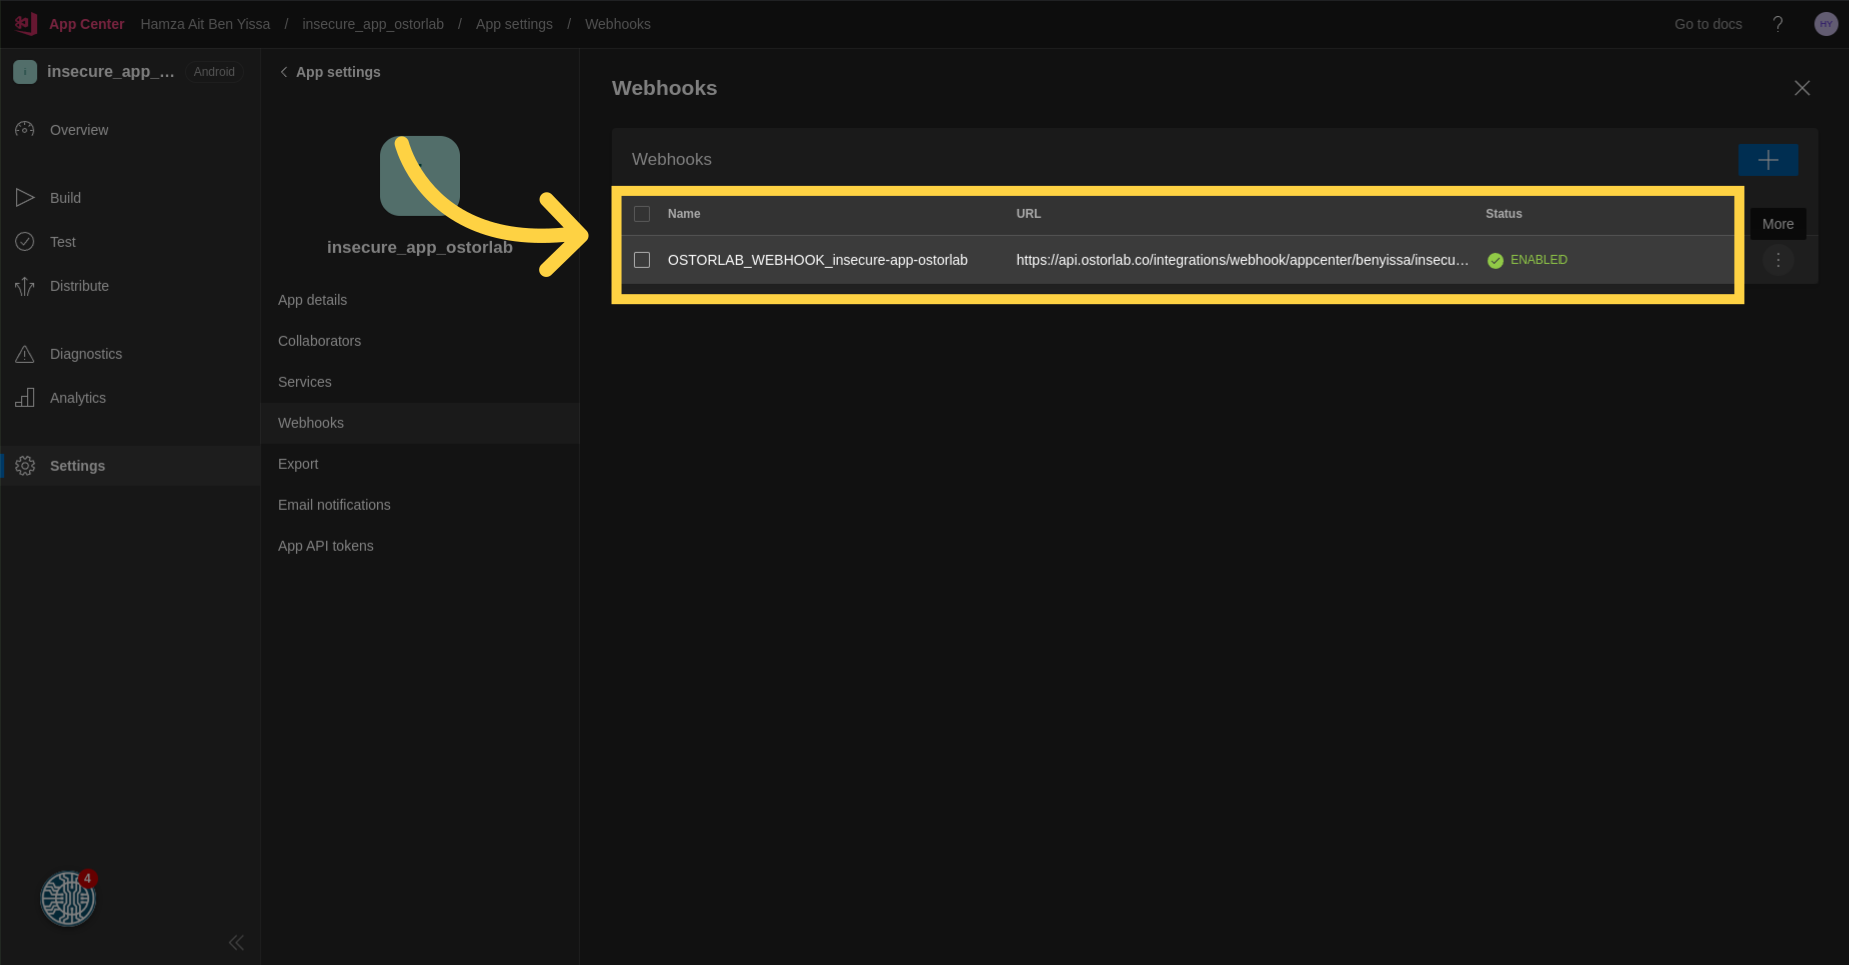This screenshot has width=1849, height=965.
Task: Go back to App settings via chevron
Action: (284, 72)
